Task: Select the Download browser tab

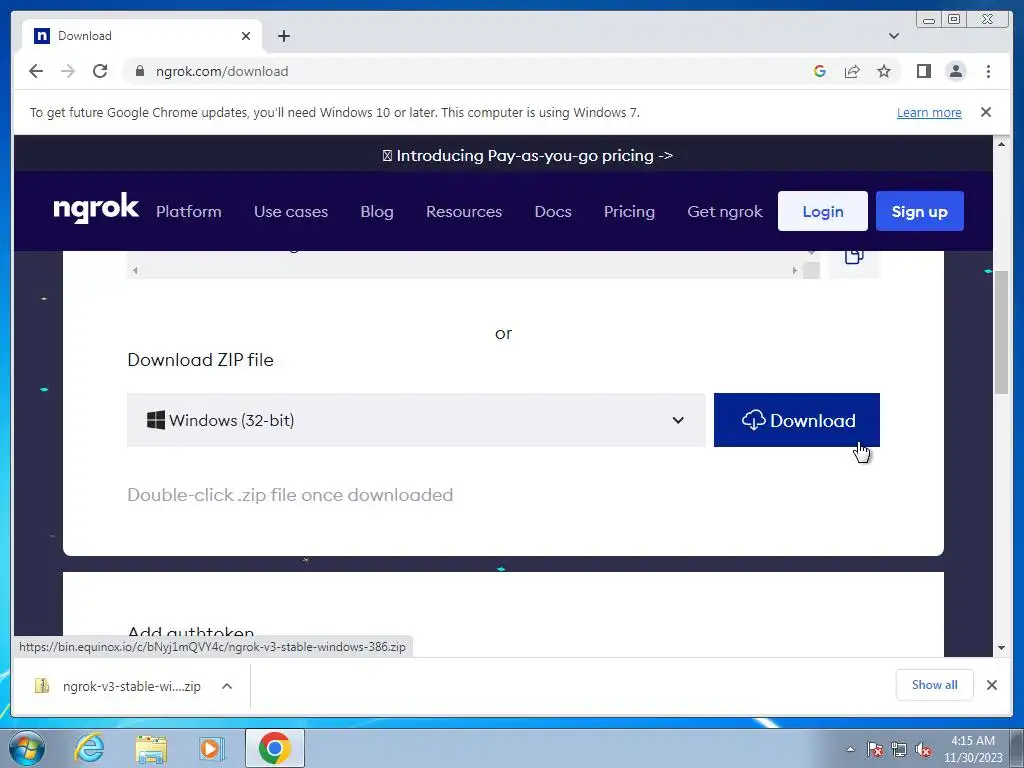Action: coord(142,36)
